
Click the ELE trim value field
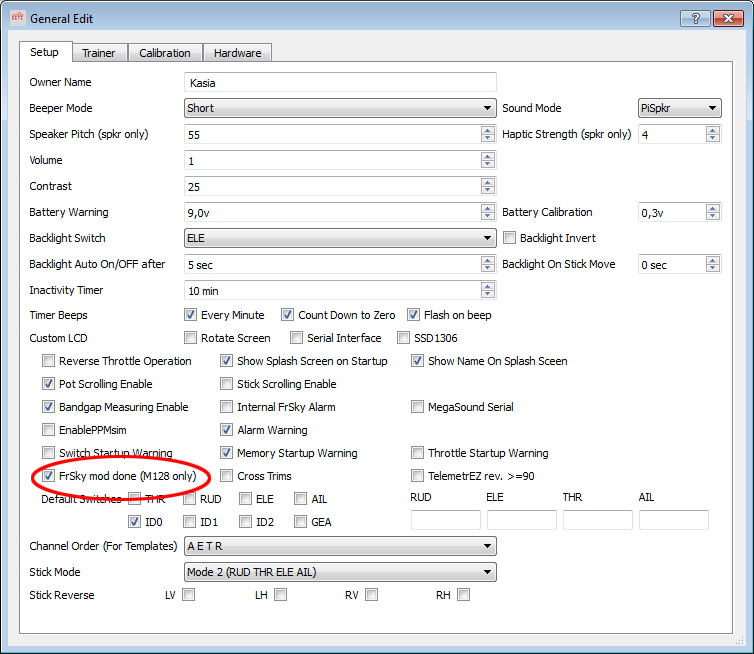click(522, 520)
